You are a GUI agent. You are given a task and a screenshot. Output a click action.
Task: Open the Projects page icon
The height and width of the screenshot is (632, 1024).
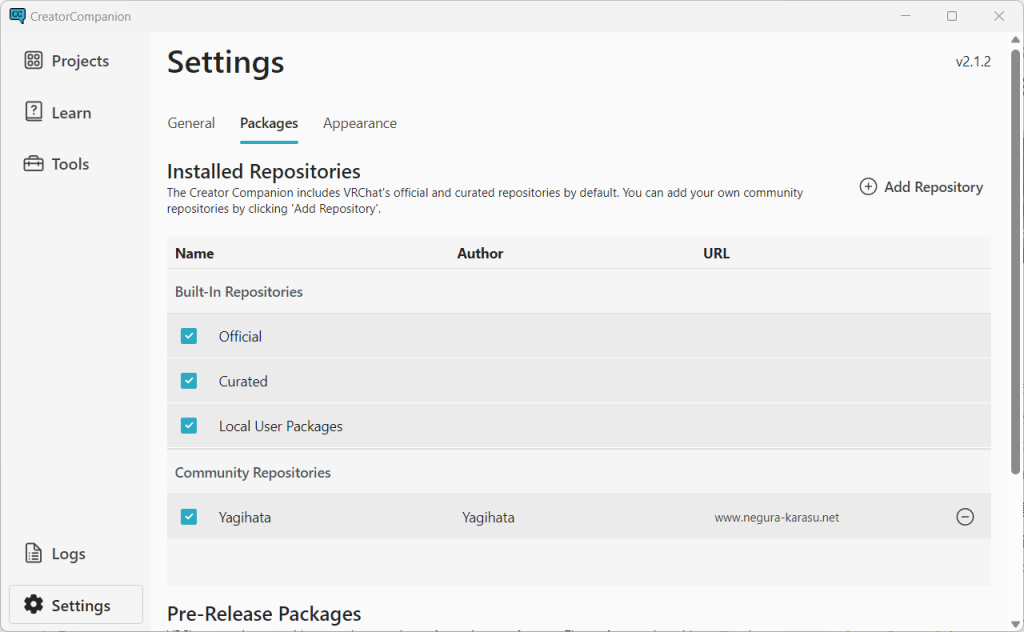coord(33,61)
